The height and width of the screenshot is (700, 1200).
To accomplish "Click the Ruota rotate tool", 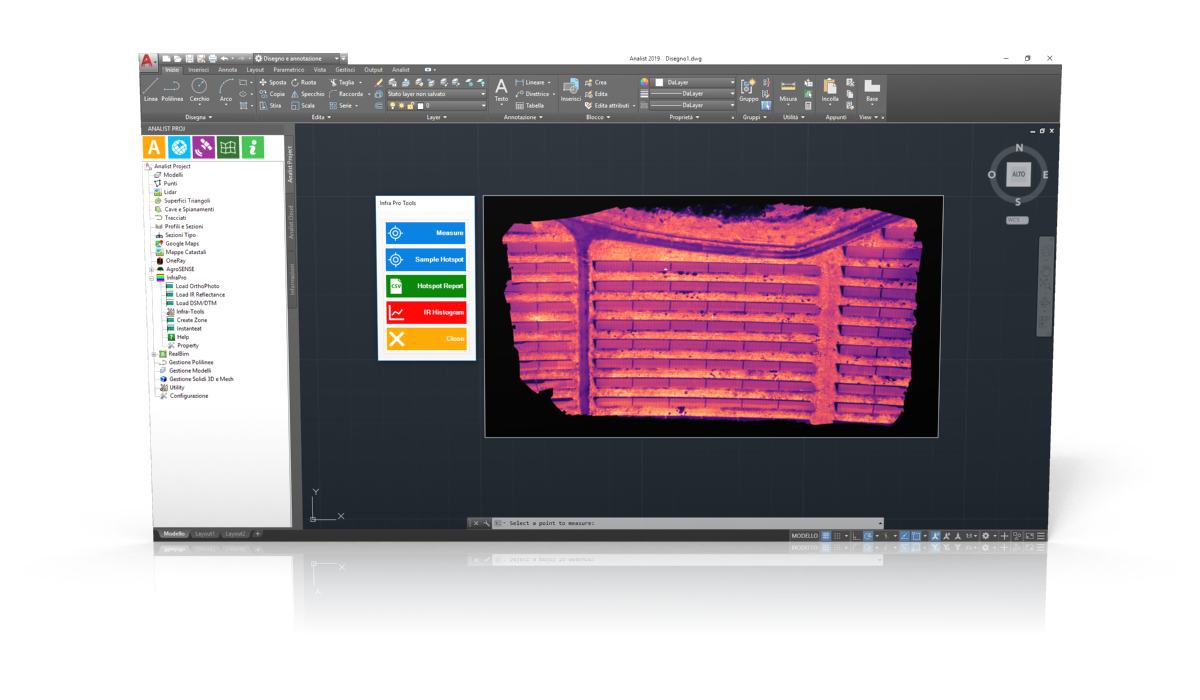I will [304, 82].
